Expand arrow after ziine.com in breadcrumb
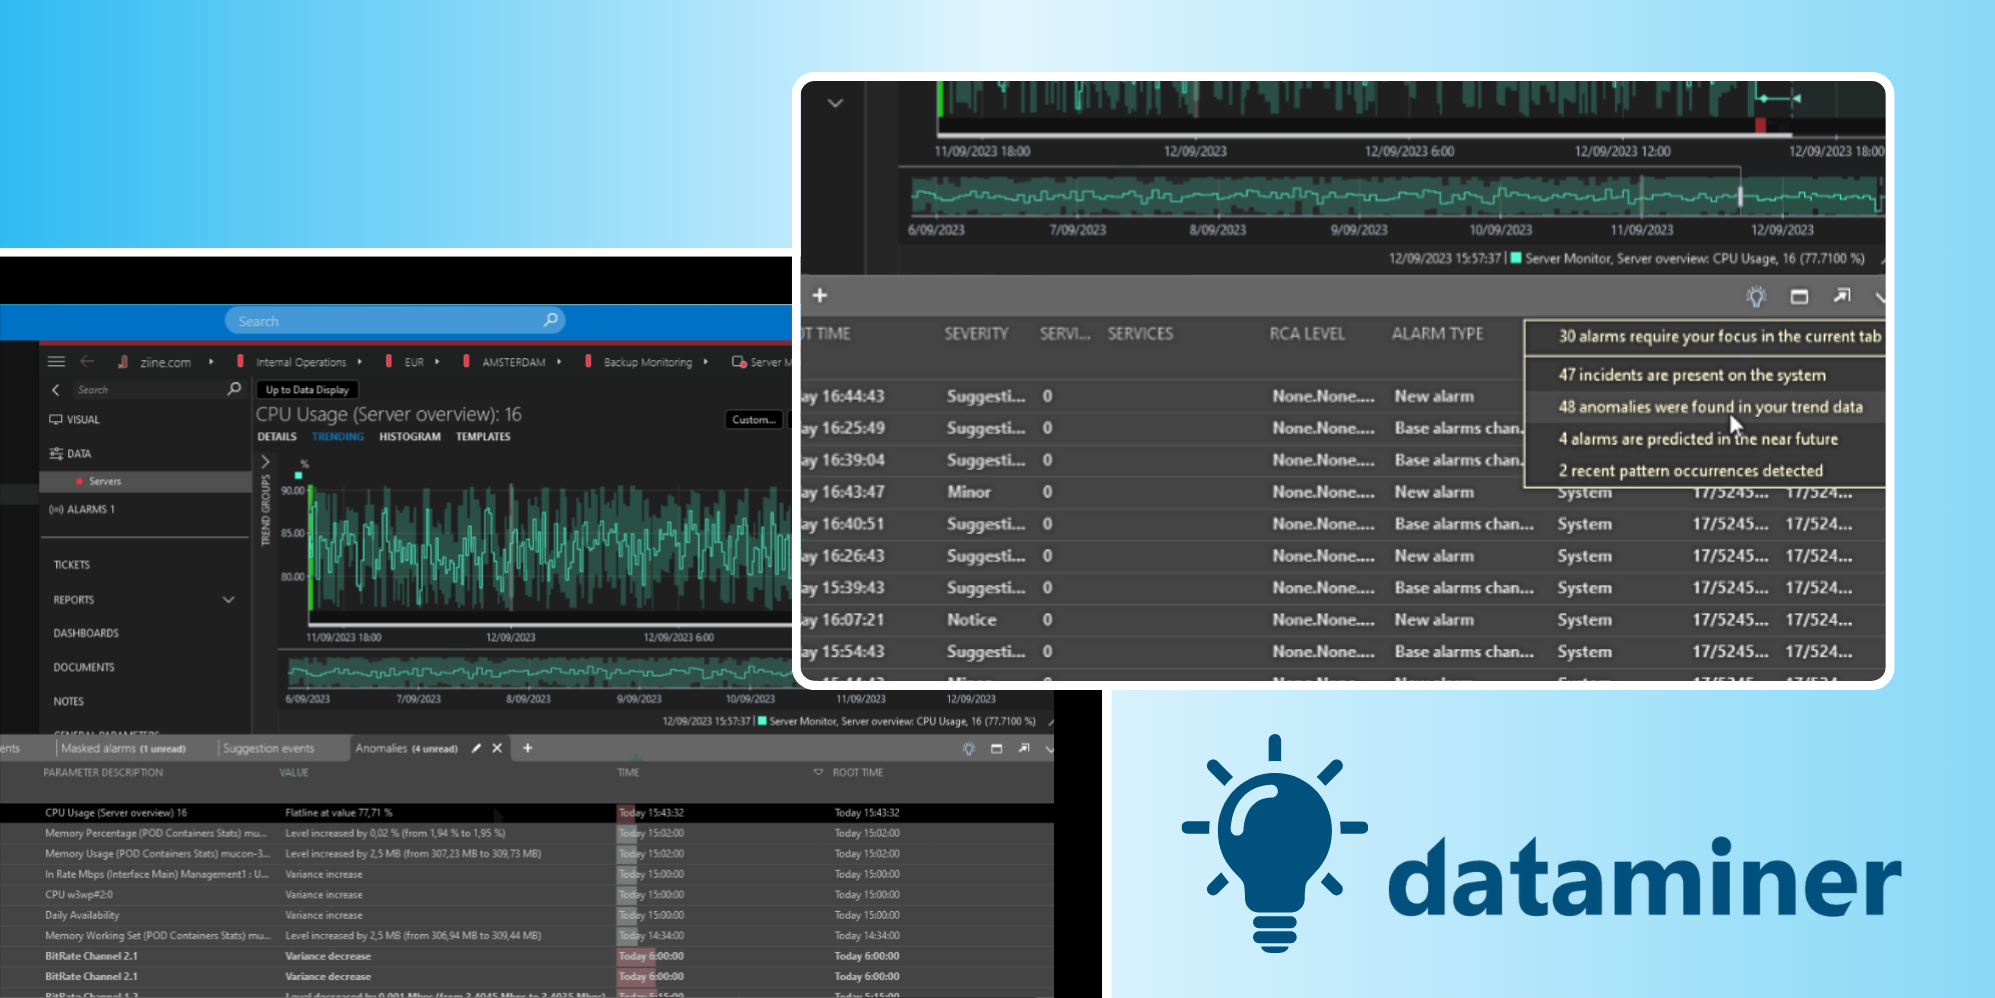The image size is (1995, 998). click(211, 362)
